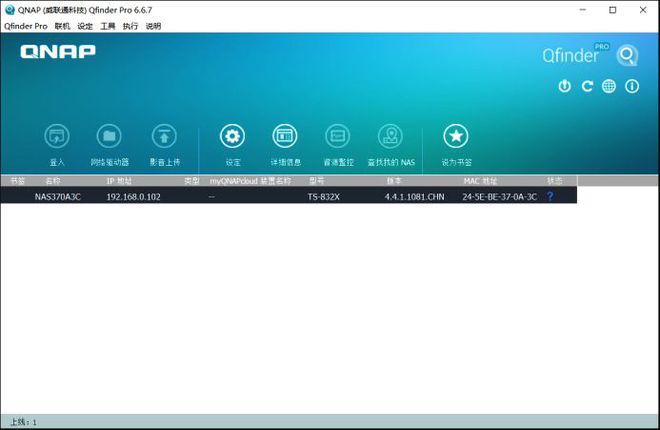Open the Network Drives (网络驱动器) icon

tap(109, 136)
